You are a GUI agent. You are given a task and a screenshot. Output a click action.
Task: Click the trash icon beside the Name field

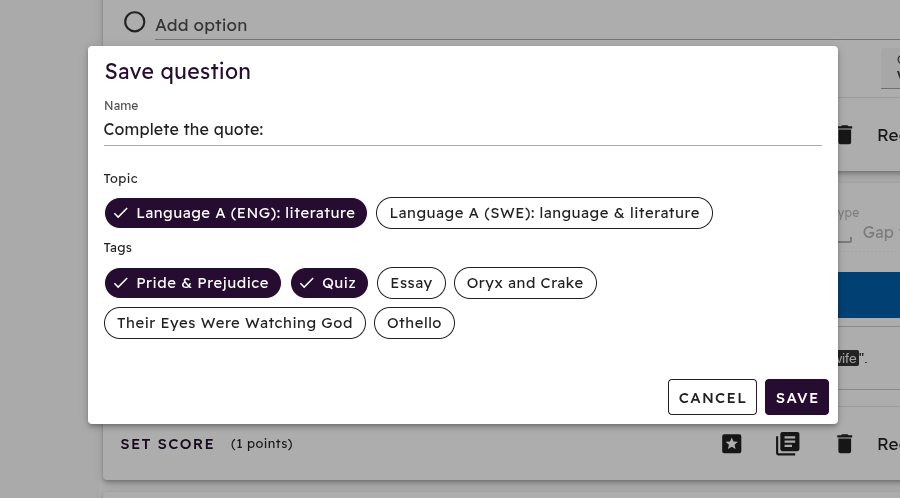click(x=844, y=135)
